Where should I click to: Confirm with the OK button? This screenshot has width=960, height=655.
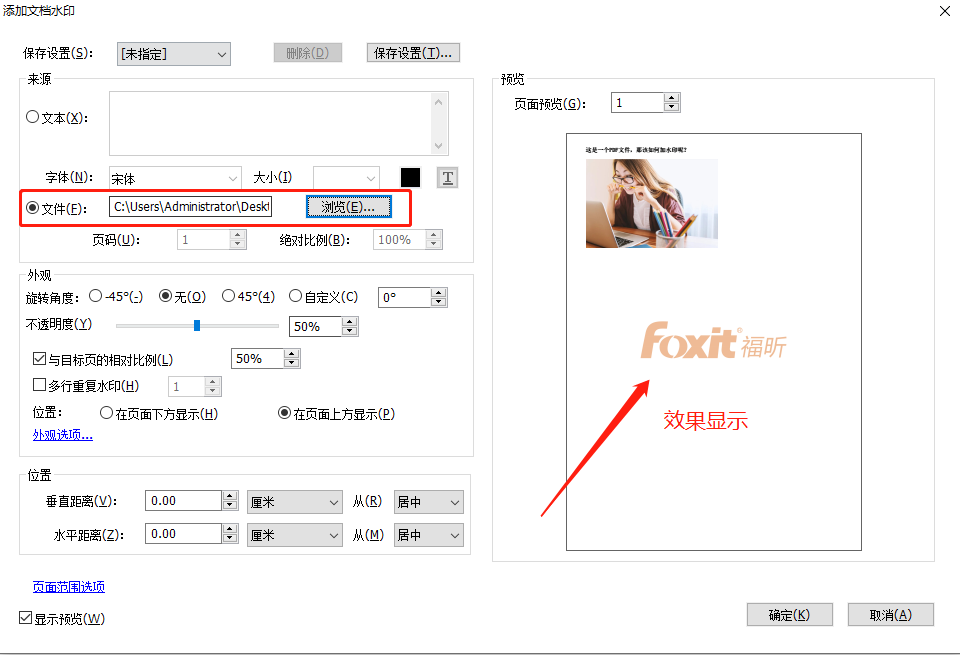coord(789,615)
